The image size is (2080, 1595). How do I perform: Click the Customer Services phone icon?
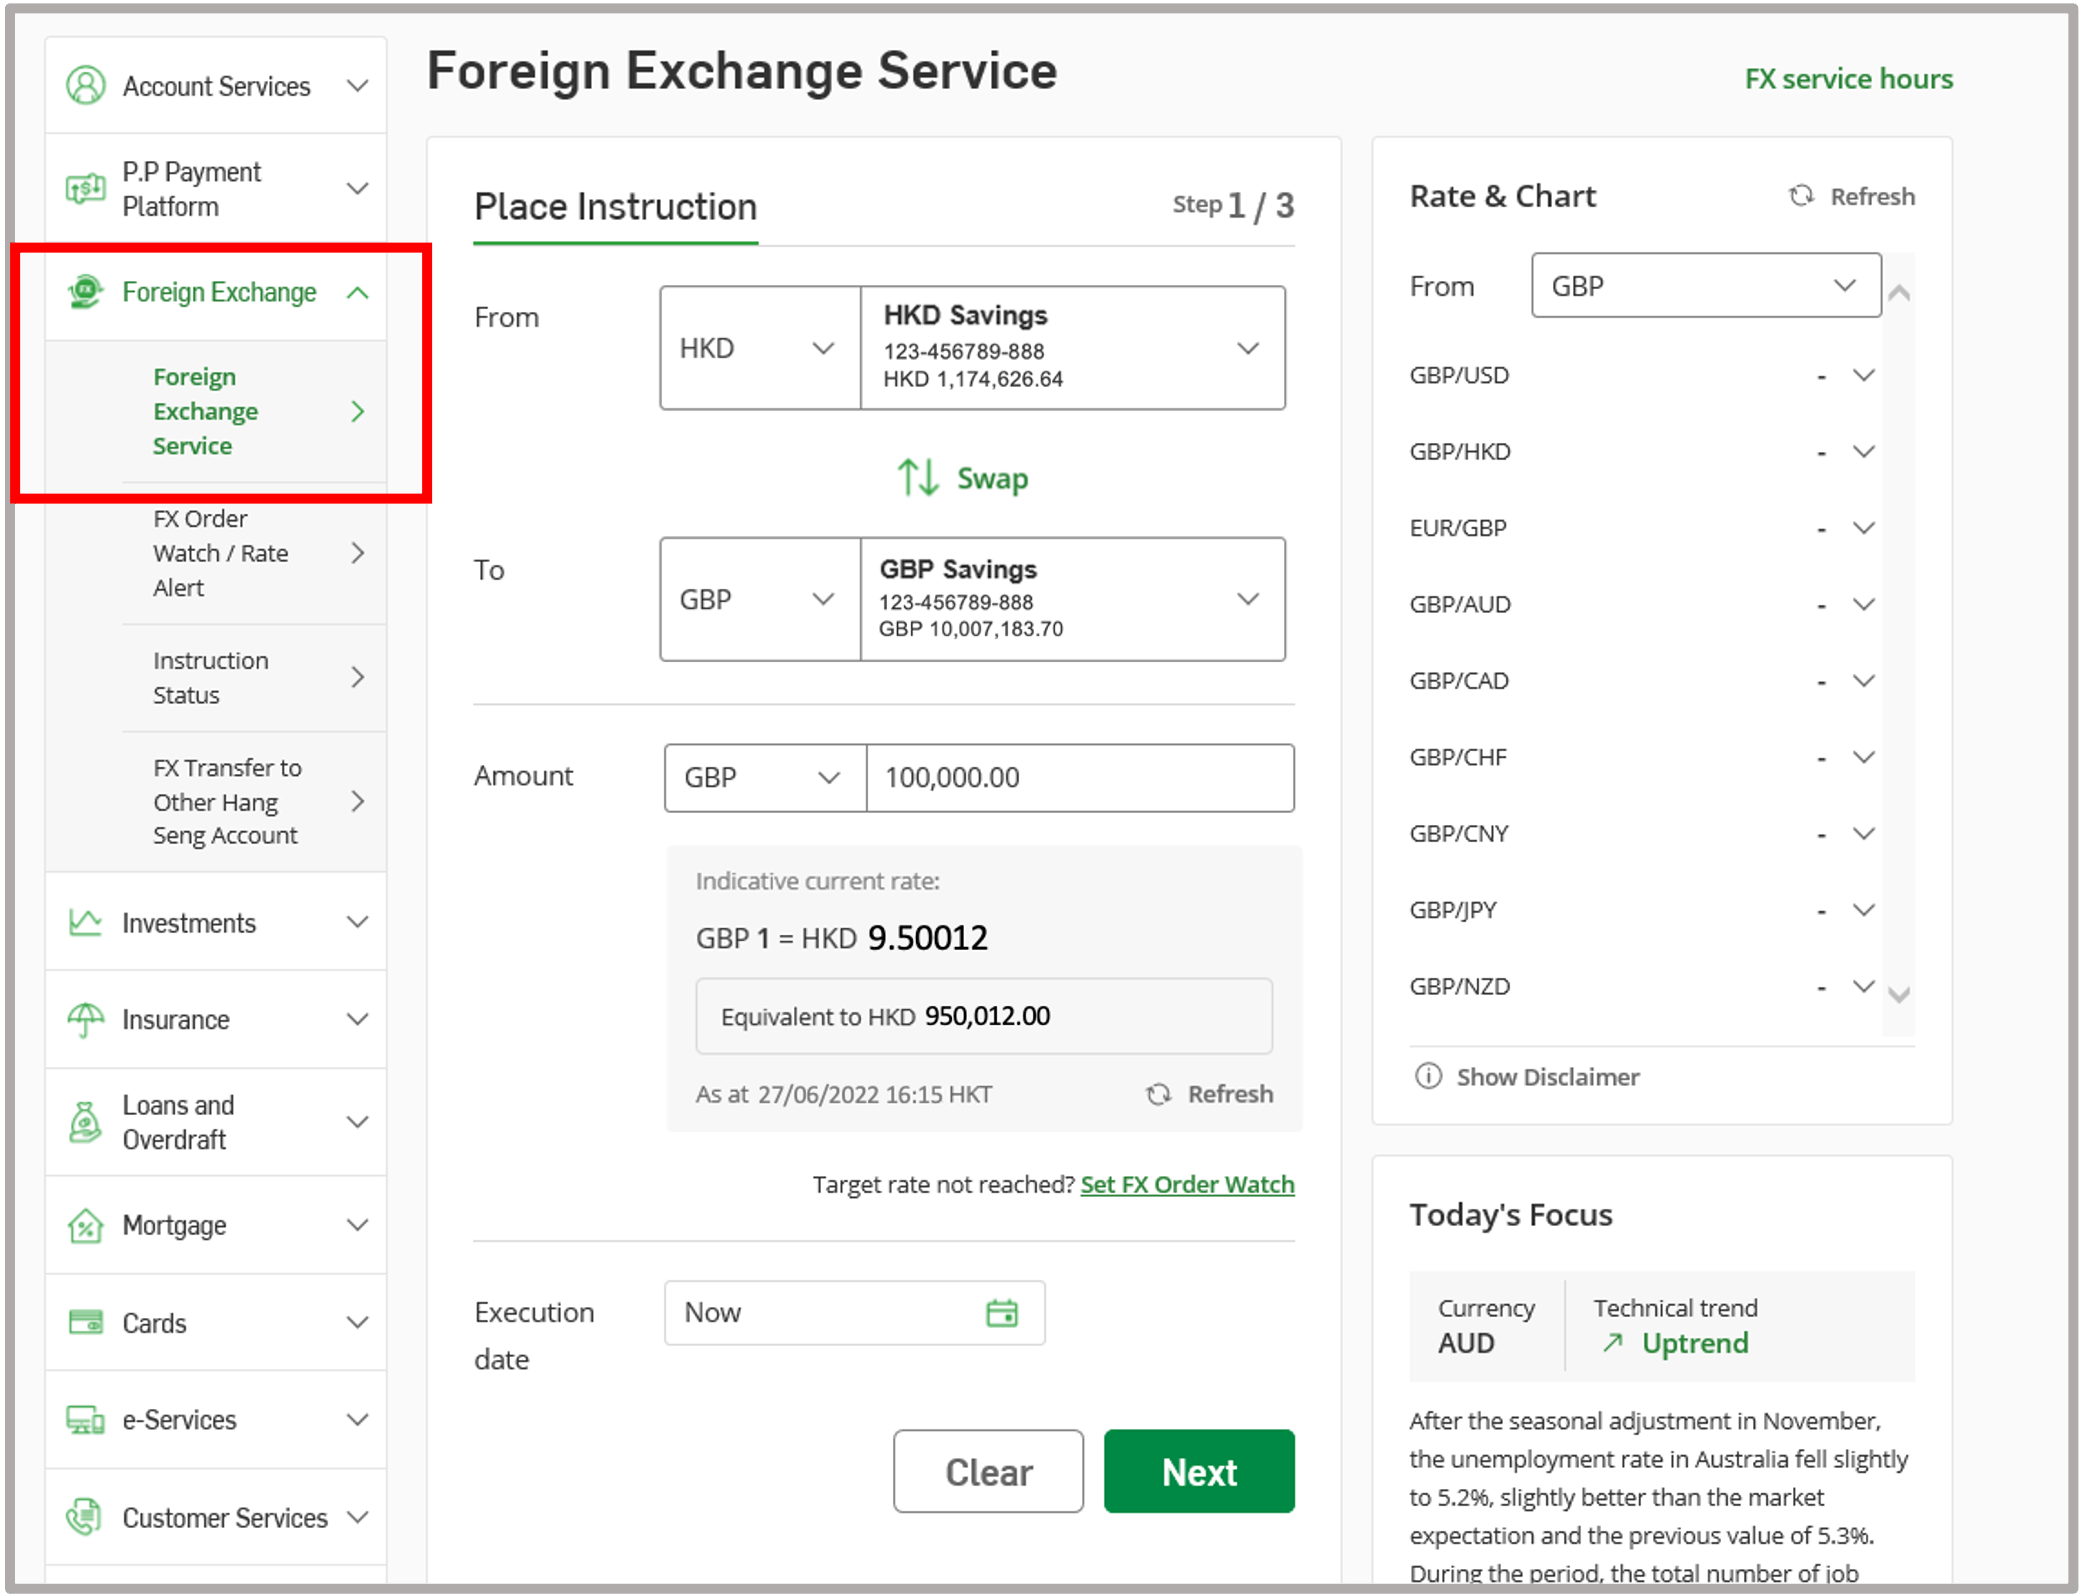(86, 1517)
